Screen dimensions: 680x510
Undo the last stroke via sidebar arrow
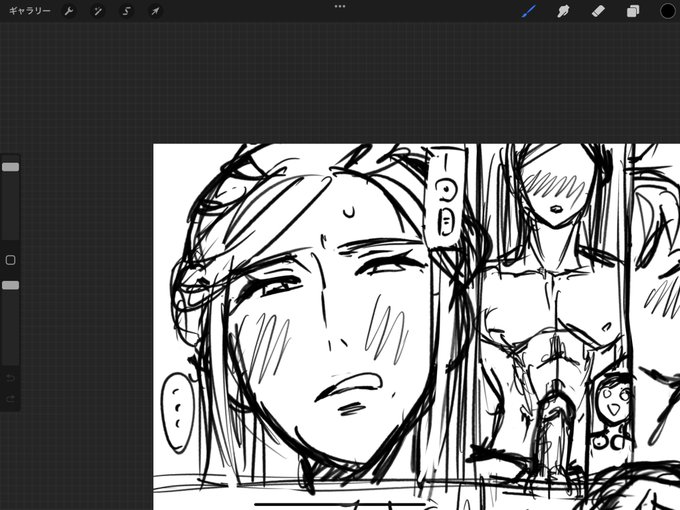[x=10, y=378]
